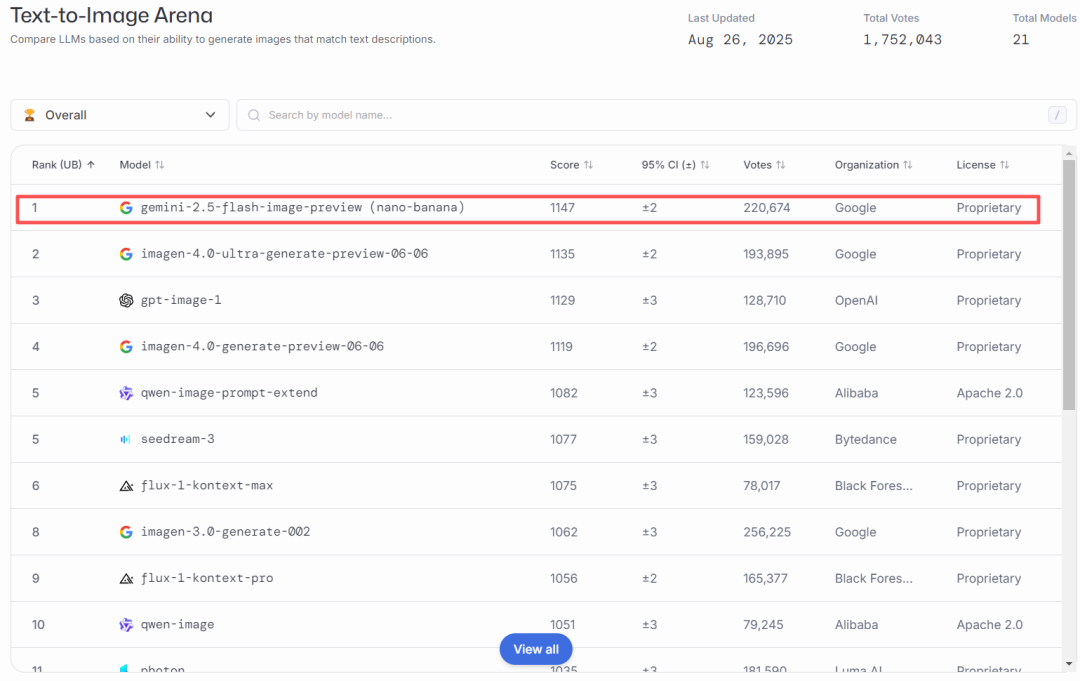This screenshot has width=1080, height=681.
Task: Click the magnifying glass search icon
Action: click(254, 115)
